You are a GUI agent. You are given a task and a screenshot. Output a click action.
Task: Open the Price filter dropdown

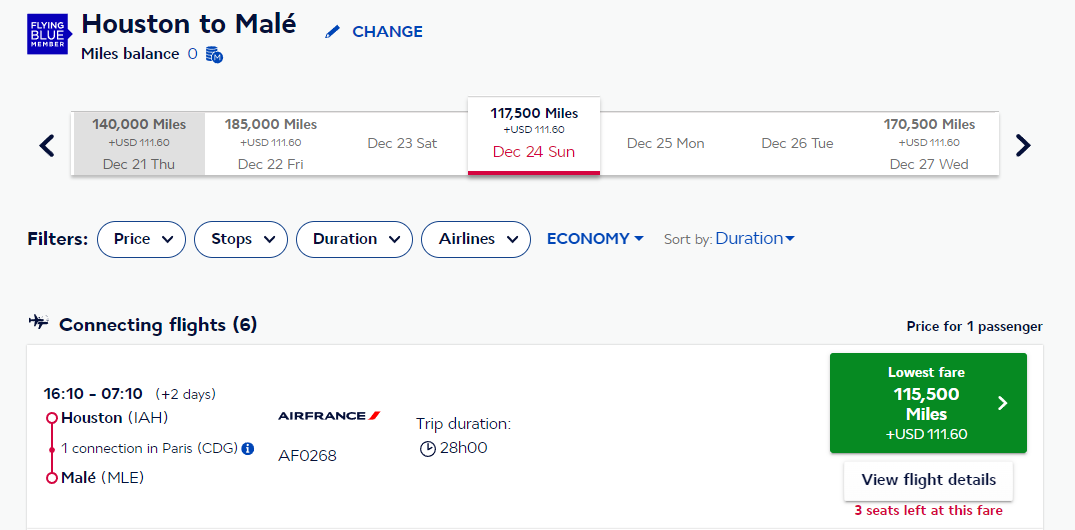pos(141,239)
